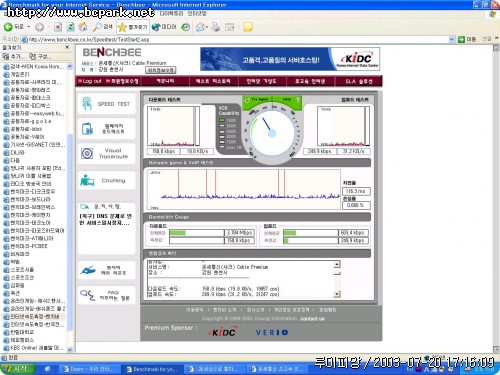Viewport: 500px width, 375px height.
Task: Click the VERIO sponsor logo link
Action: [272, 332]
